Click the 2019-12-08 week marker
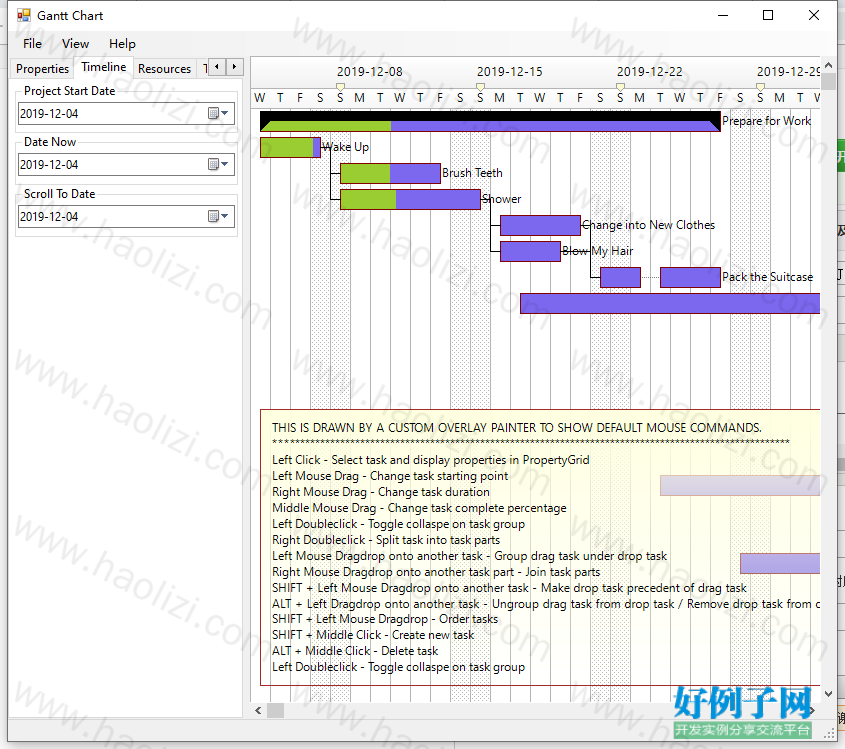The width and height of the screenshot is (845, 749). (340, 87)
